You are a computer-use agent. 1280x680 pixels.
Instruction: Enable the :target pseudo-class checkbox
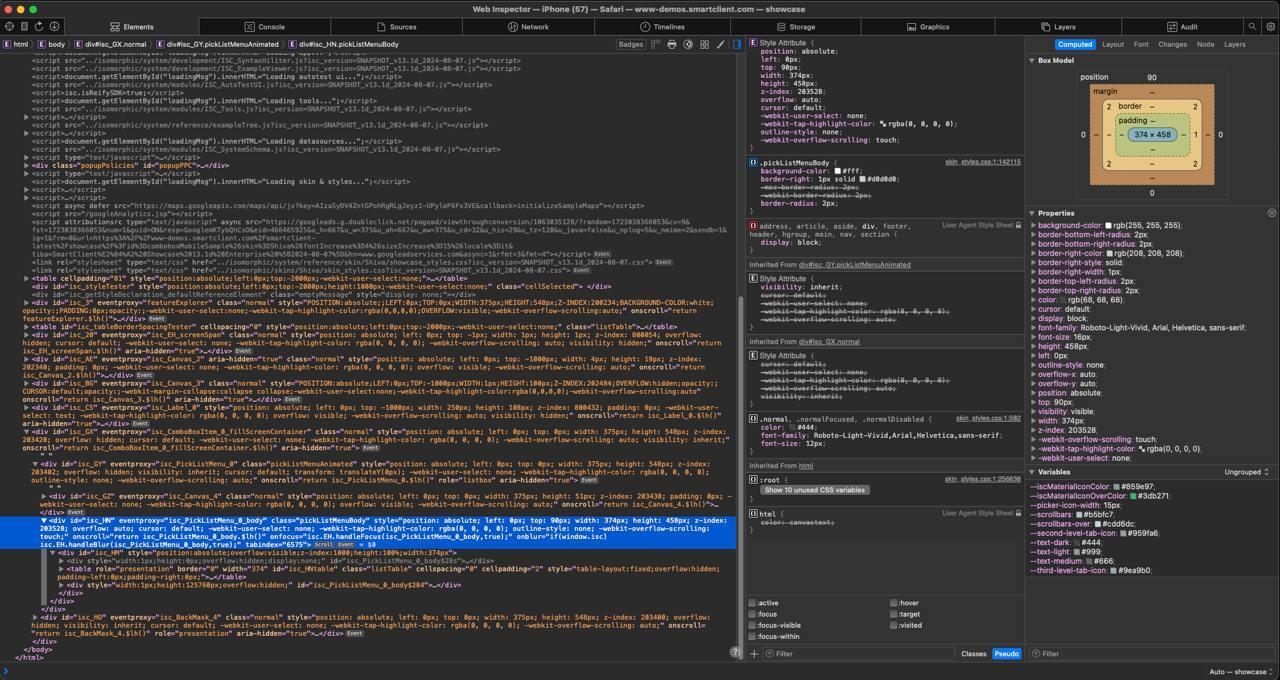[x=894, y=614]
